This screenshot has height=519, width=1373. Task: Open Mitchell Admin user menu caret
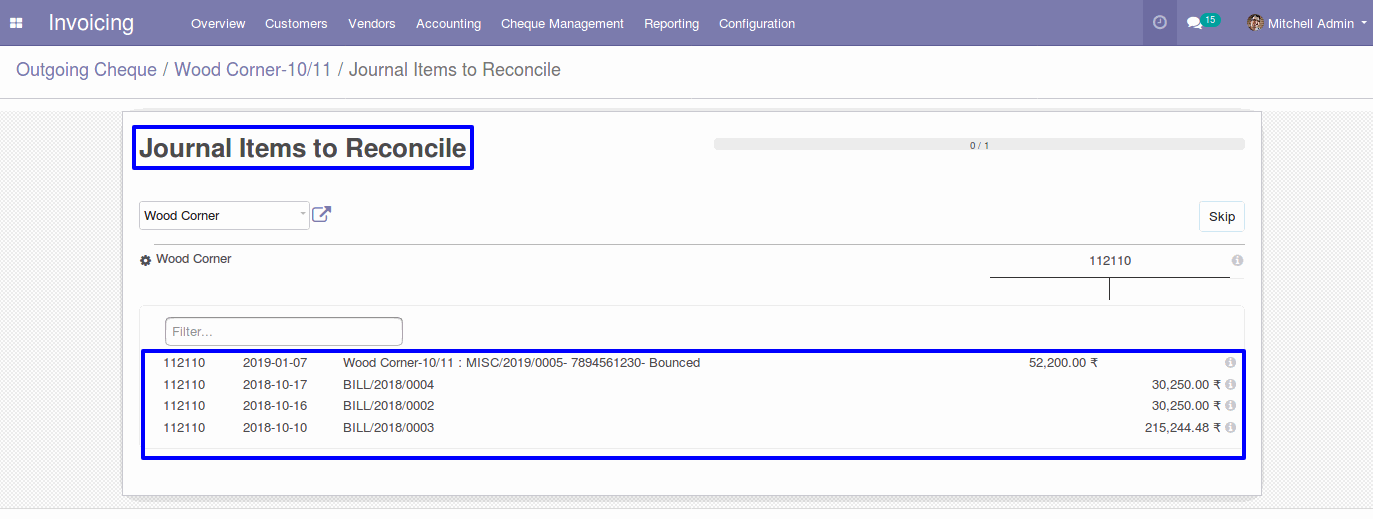pos(1364,23)
